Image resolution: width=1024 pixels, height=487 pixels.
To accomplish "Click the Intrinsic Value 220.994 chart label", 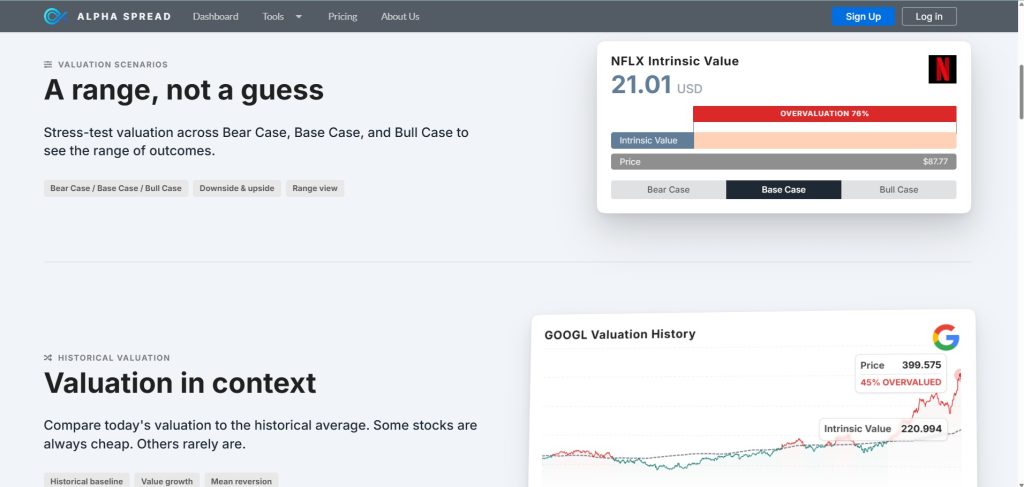I will [x=883, y=429].
